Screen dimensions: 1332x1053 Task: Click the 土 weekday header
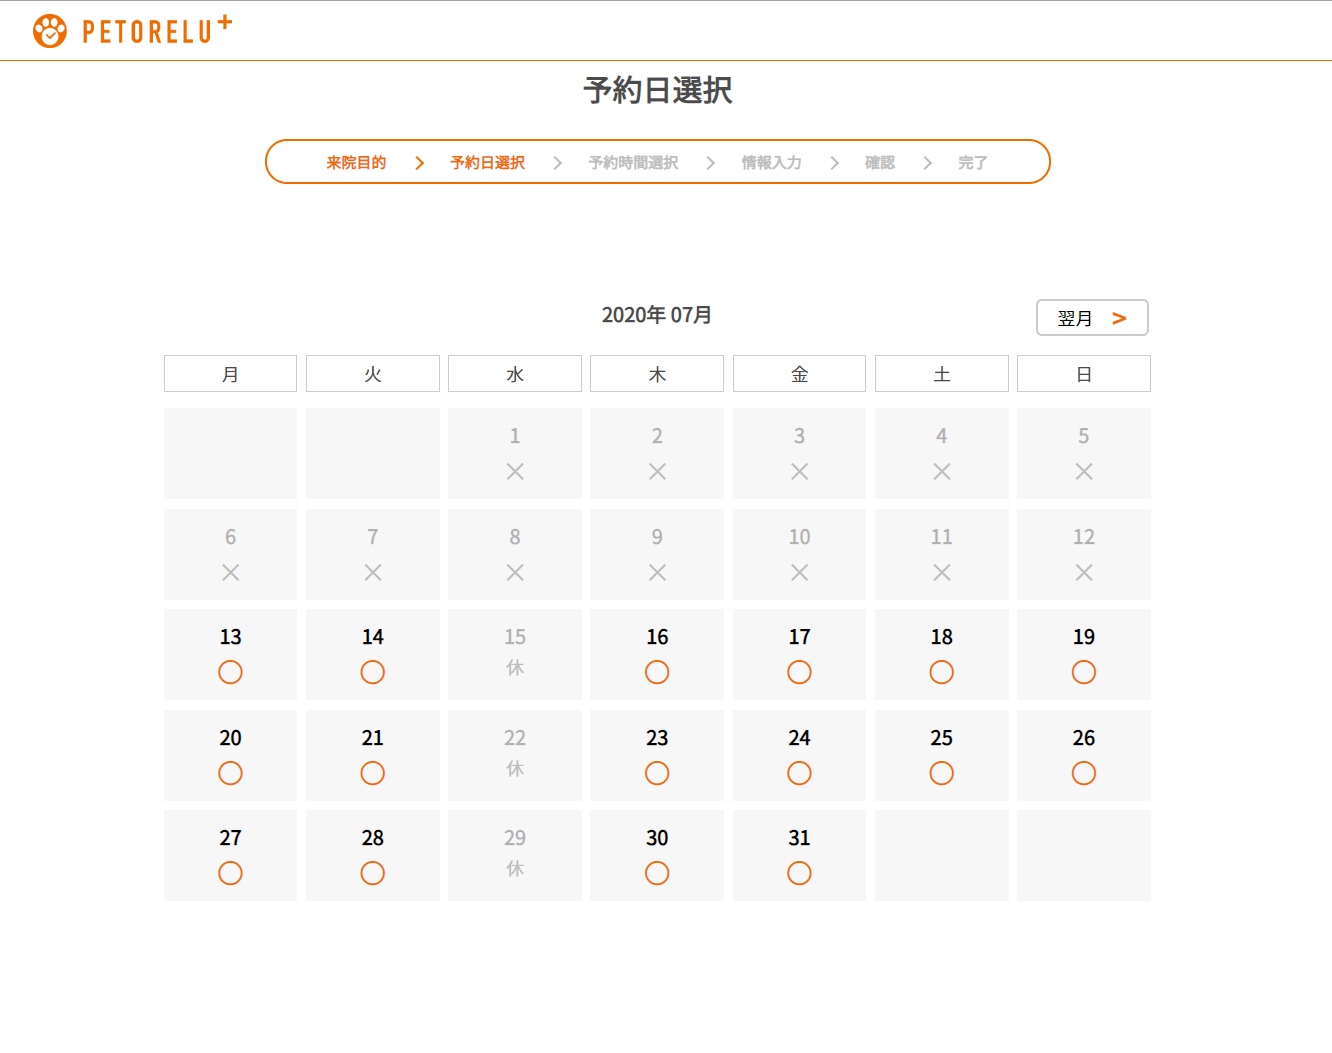click(x=942, y=374)
